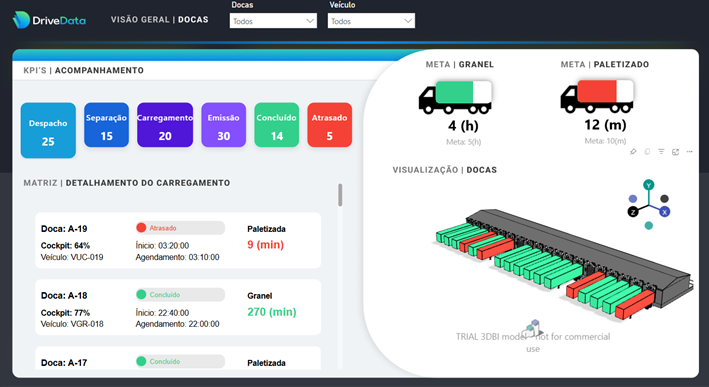Click the 4 (h) Granel value
This screenshot has width=709, height=387.
463,125
